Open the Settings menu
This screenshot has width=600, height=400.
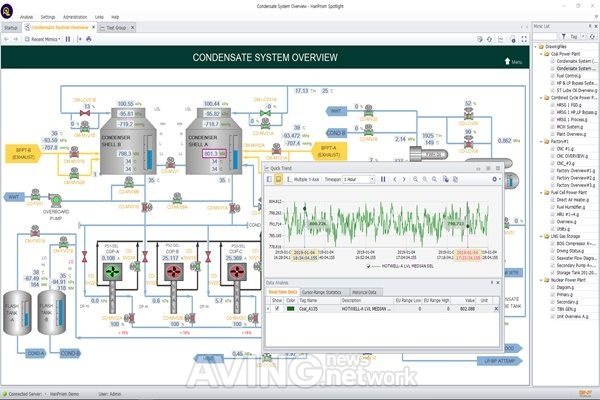[x=48, y=17]
